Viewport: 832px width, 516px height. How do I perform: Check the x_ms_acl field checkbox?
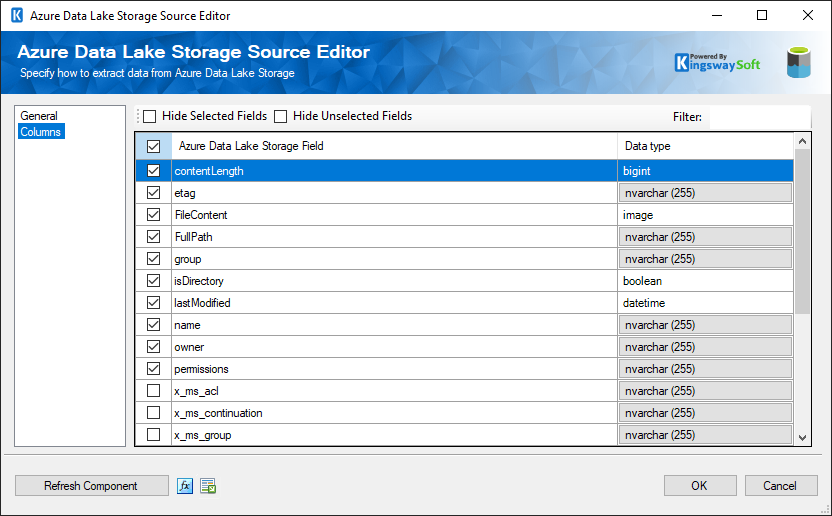pyautogui.click(x=153, y=391)
